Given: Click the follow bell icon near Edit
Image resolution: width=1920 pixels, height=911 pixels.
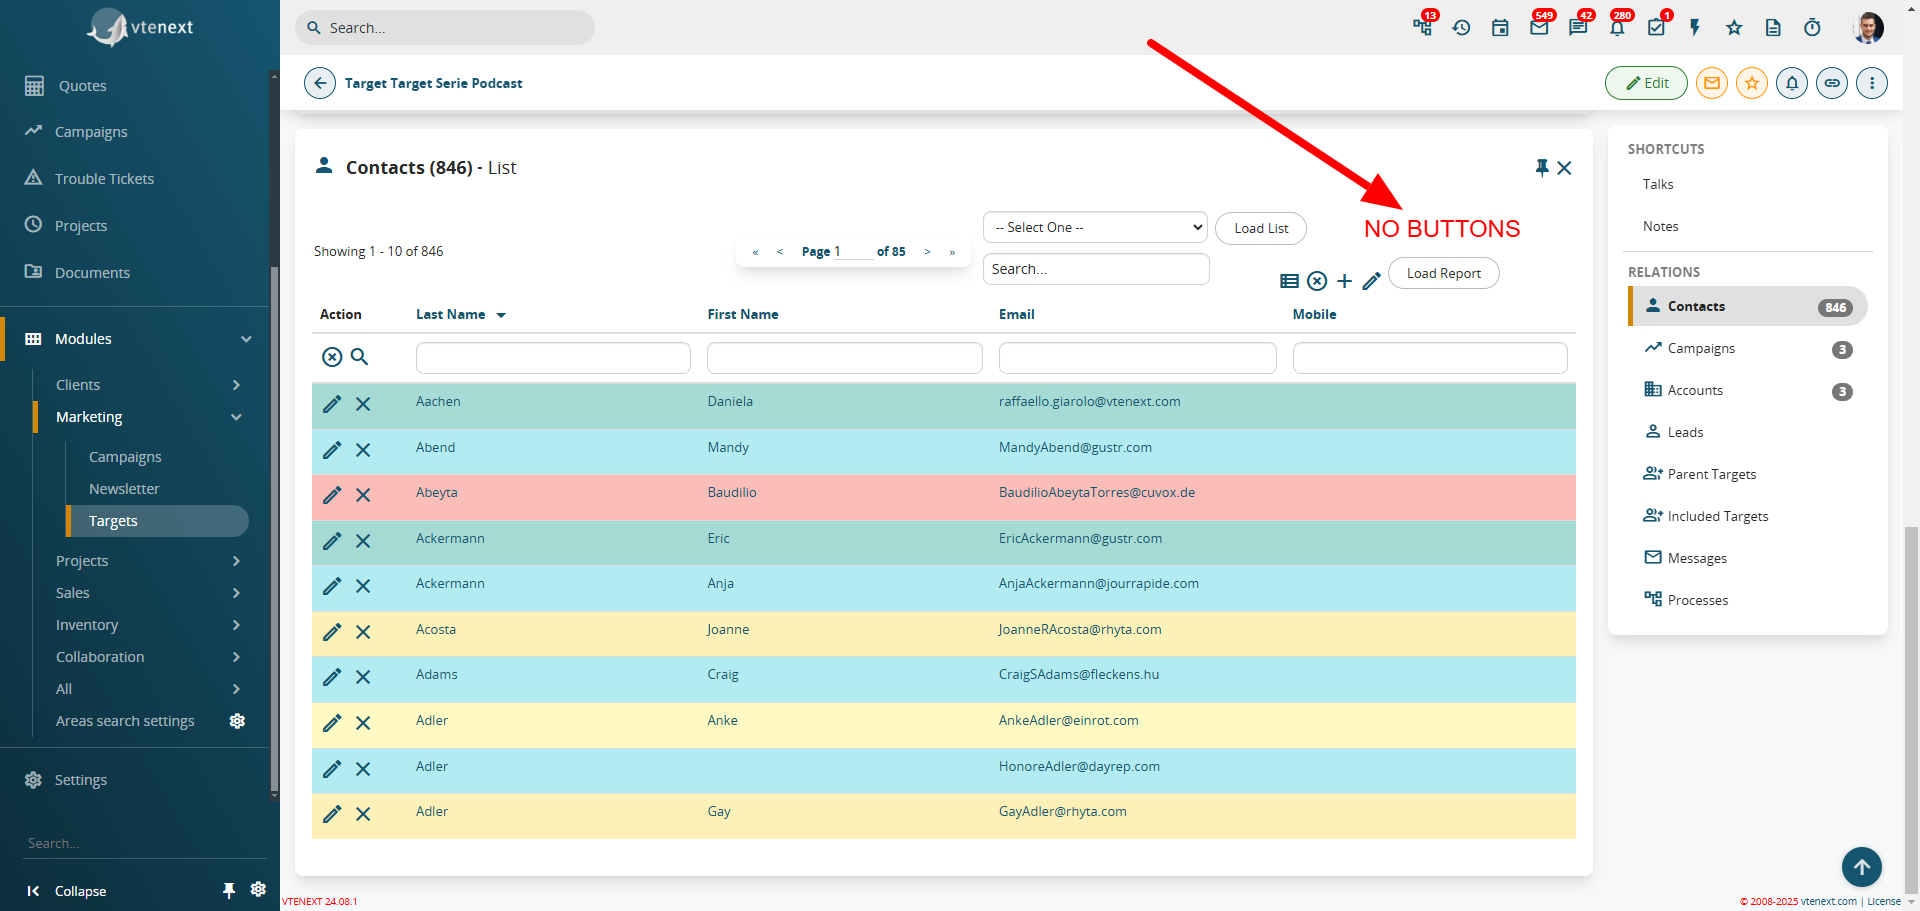Looking at the screenshot, I should pyautogui.click(x=1792, y=83).
